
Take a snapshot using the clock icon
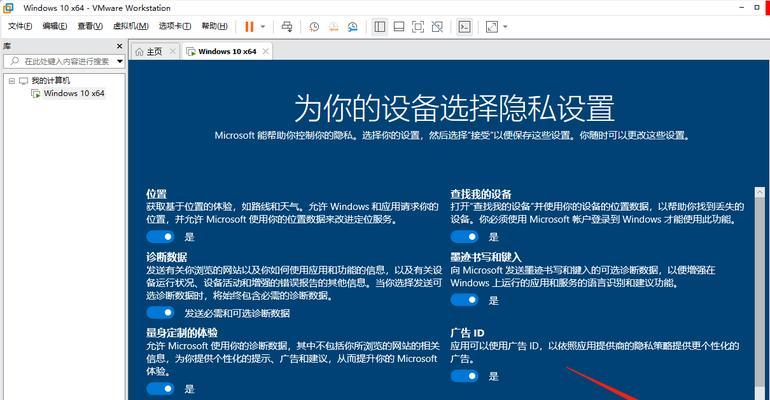[x=314, y=27]
